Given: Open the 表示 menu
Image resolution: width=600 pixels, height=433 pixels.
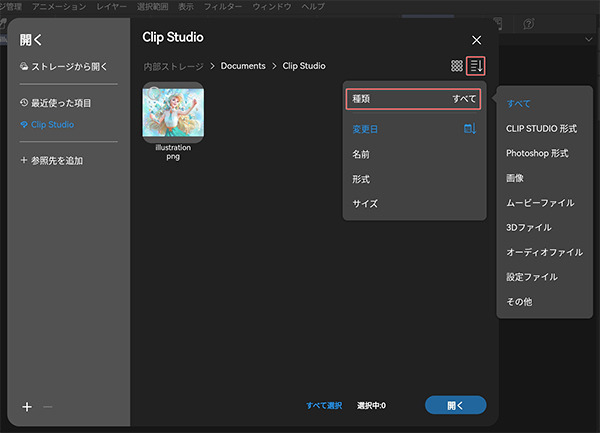Looking at the screenshot, I should [186, 7].
